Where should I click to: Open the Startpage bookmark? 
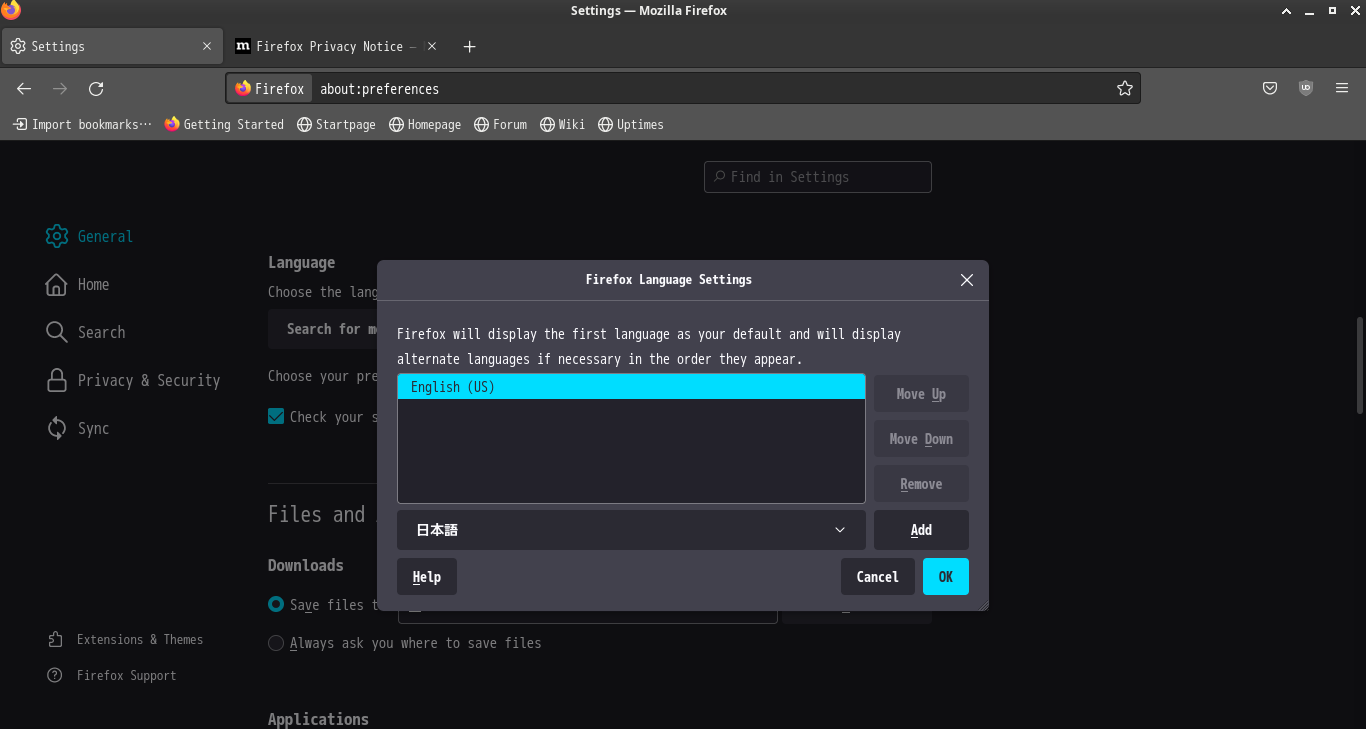click(337, 125)
